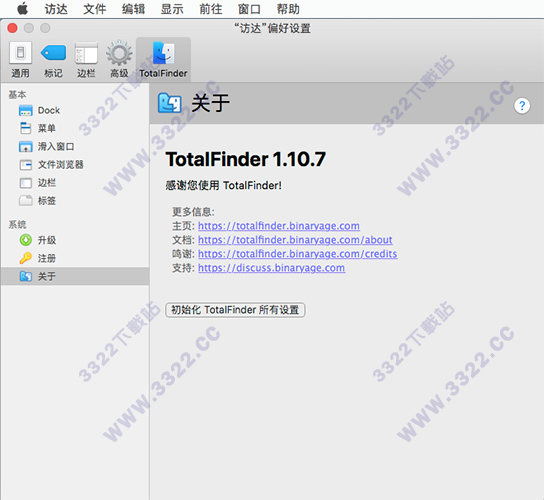Click the 边栏 icon in left list
The height and width of the screenshot is (500, 544).
26,183
